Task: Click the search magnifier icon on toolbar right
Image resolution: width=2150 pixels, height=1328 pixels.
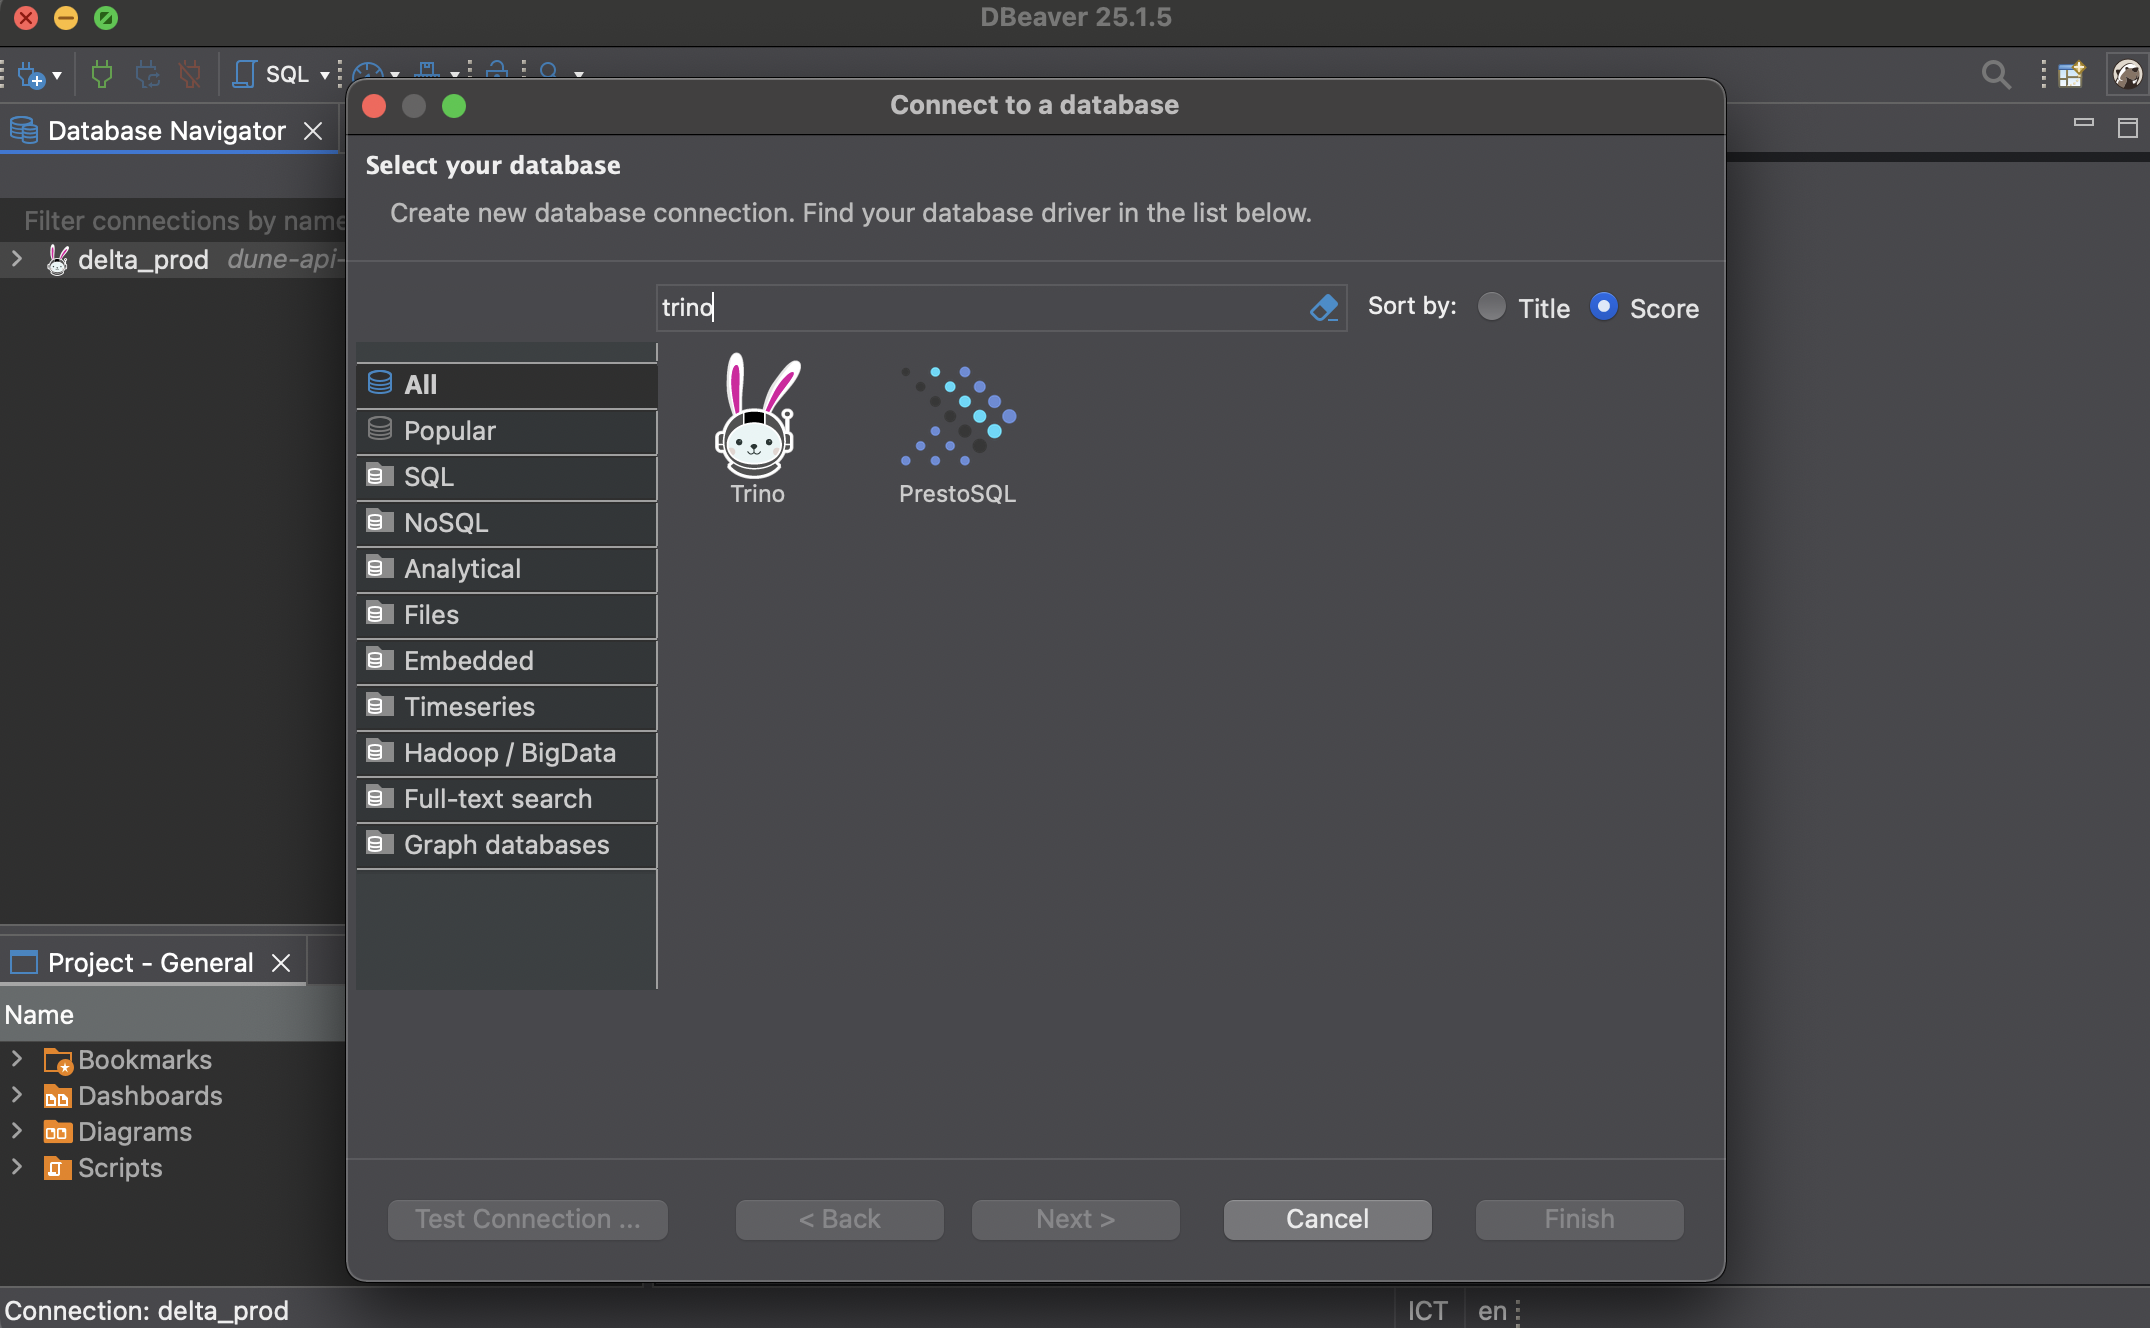Action: pyautogui.click(x=1996, y=74)
